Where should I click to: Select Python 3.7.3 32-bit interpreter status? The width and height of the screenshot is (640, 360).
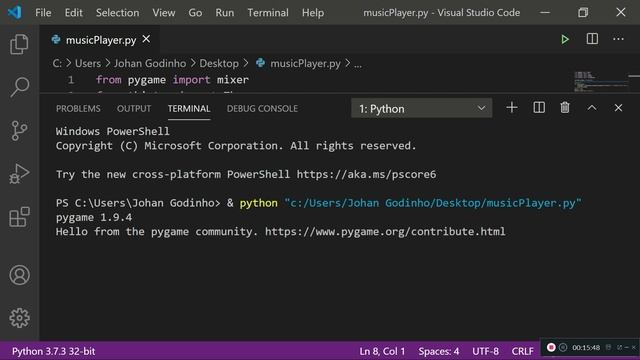[53, 351]
